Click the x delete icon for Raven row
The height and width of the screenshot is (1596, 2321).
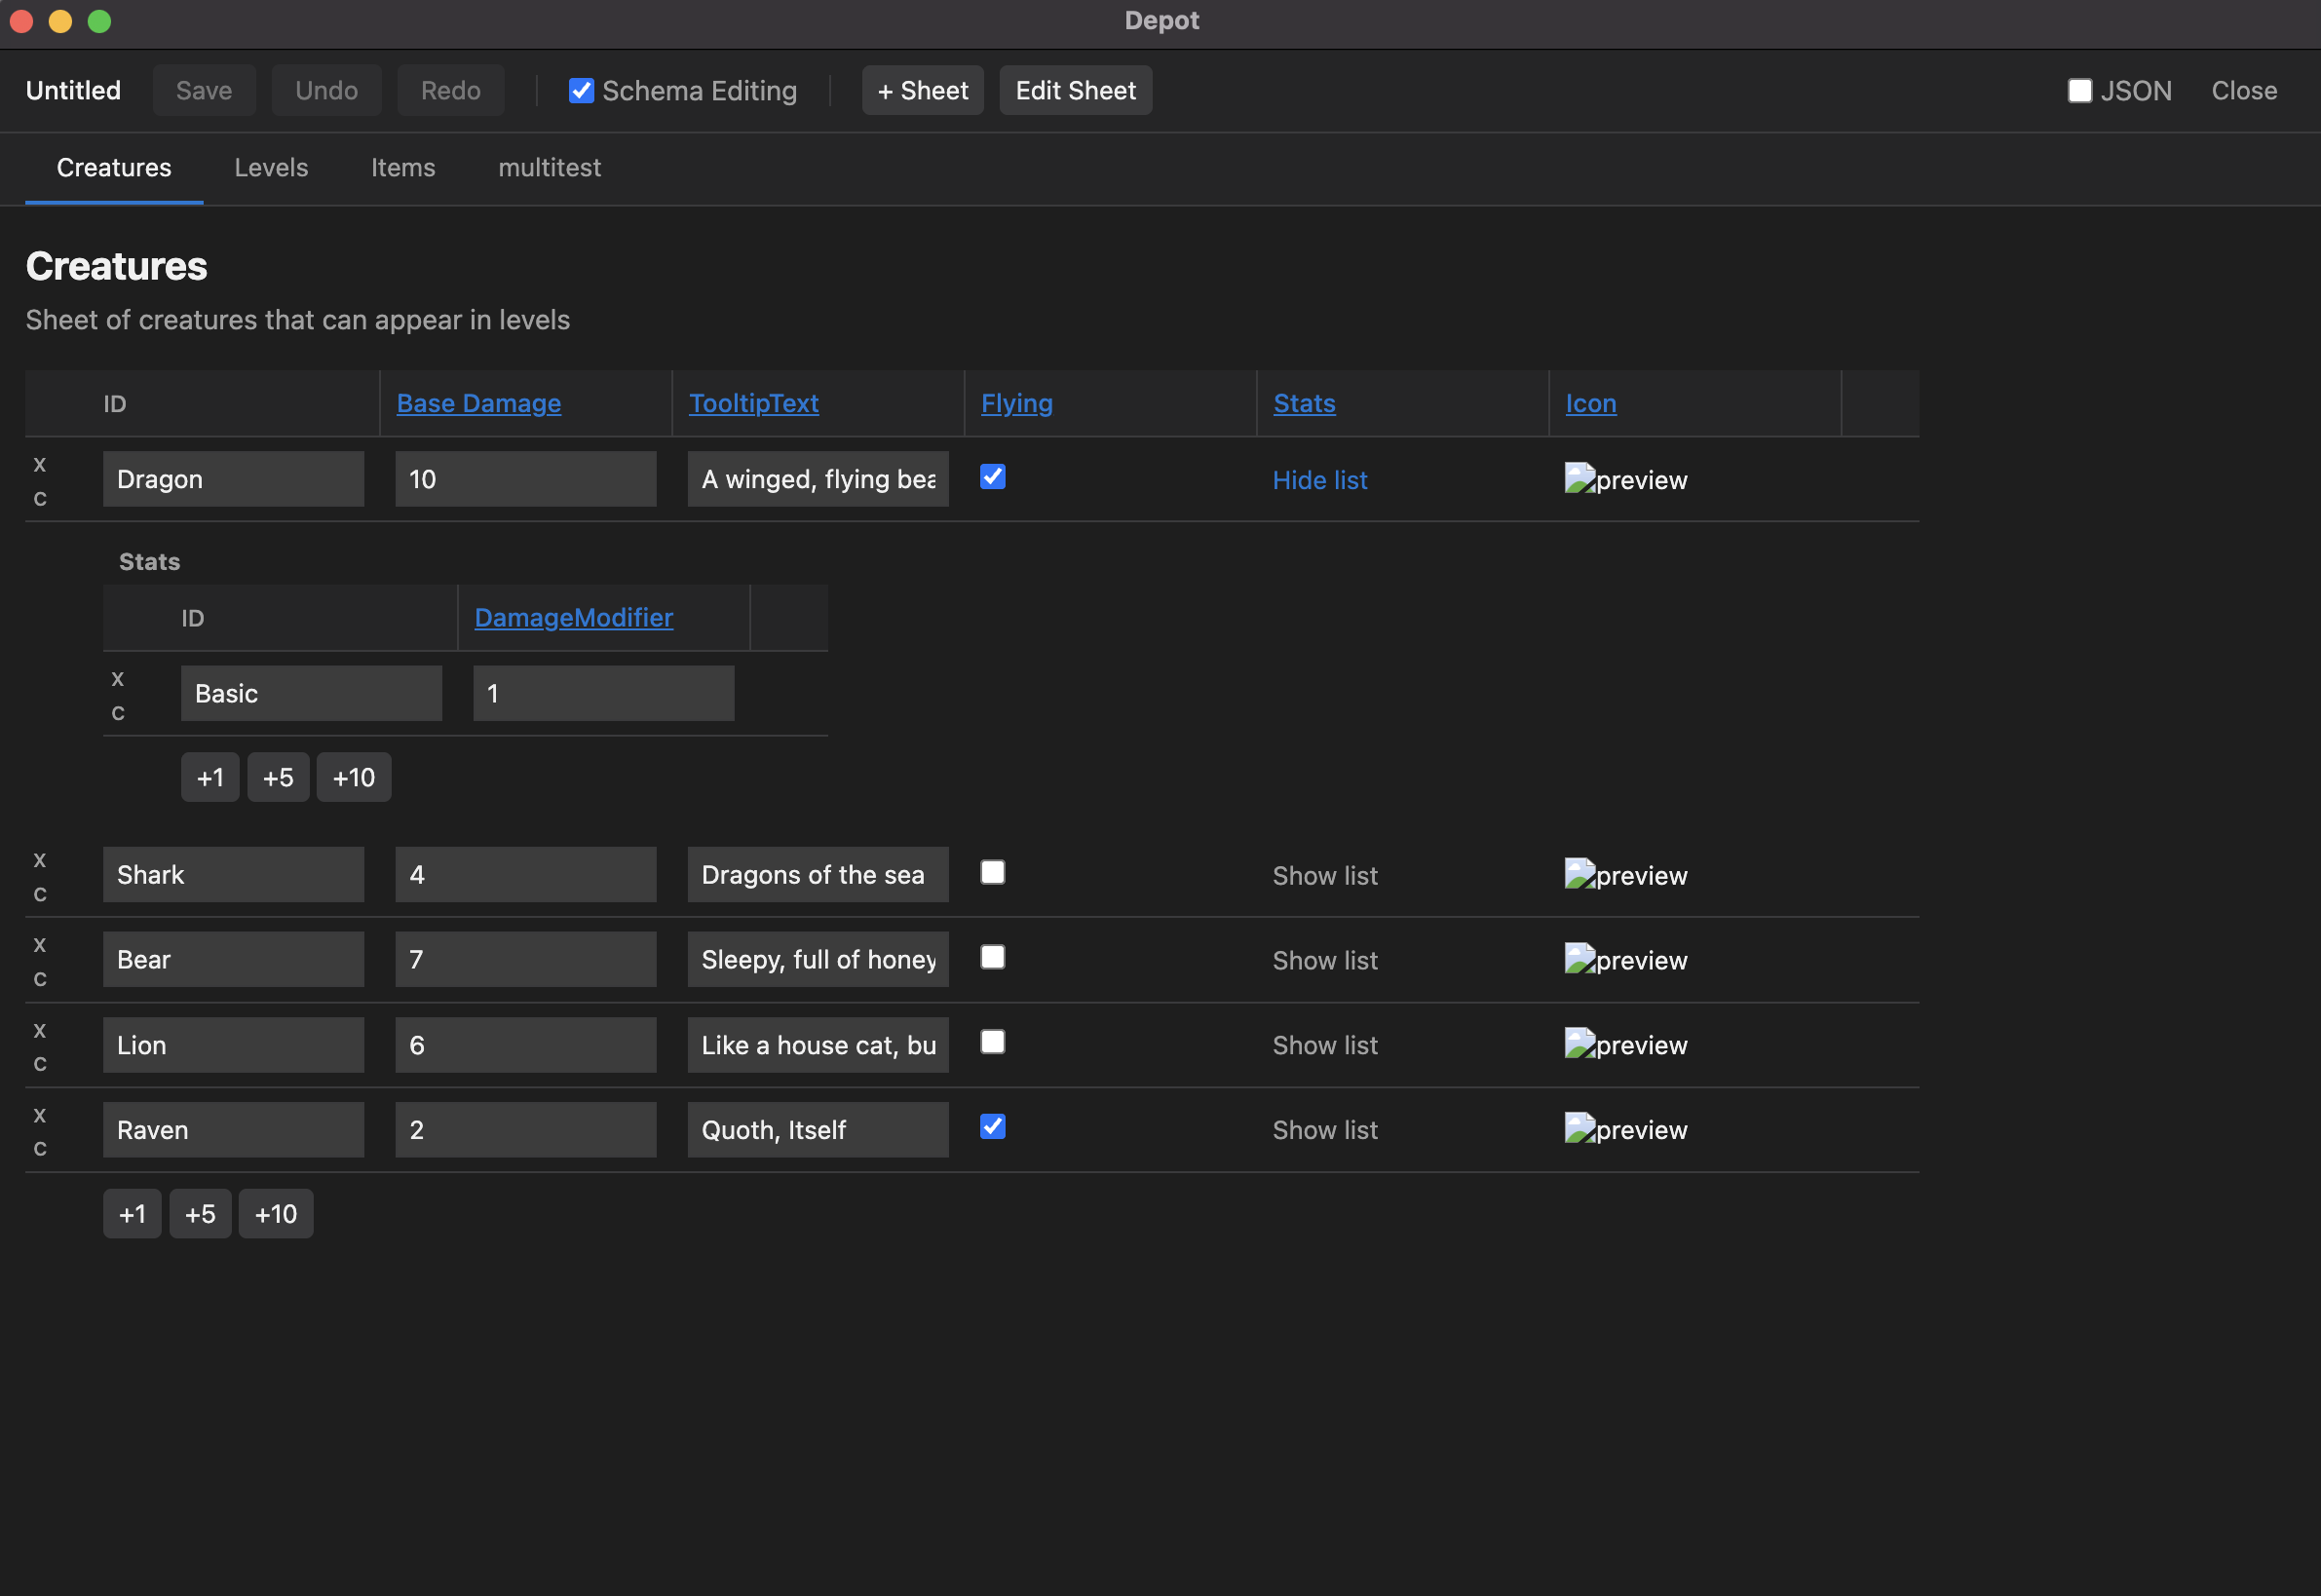tap(40, 1114)
